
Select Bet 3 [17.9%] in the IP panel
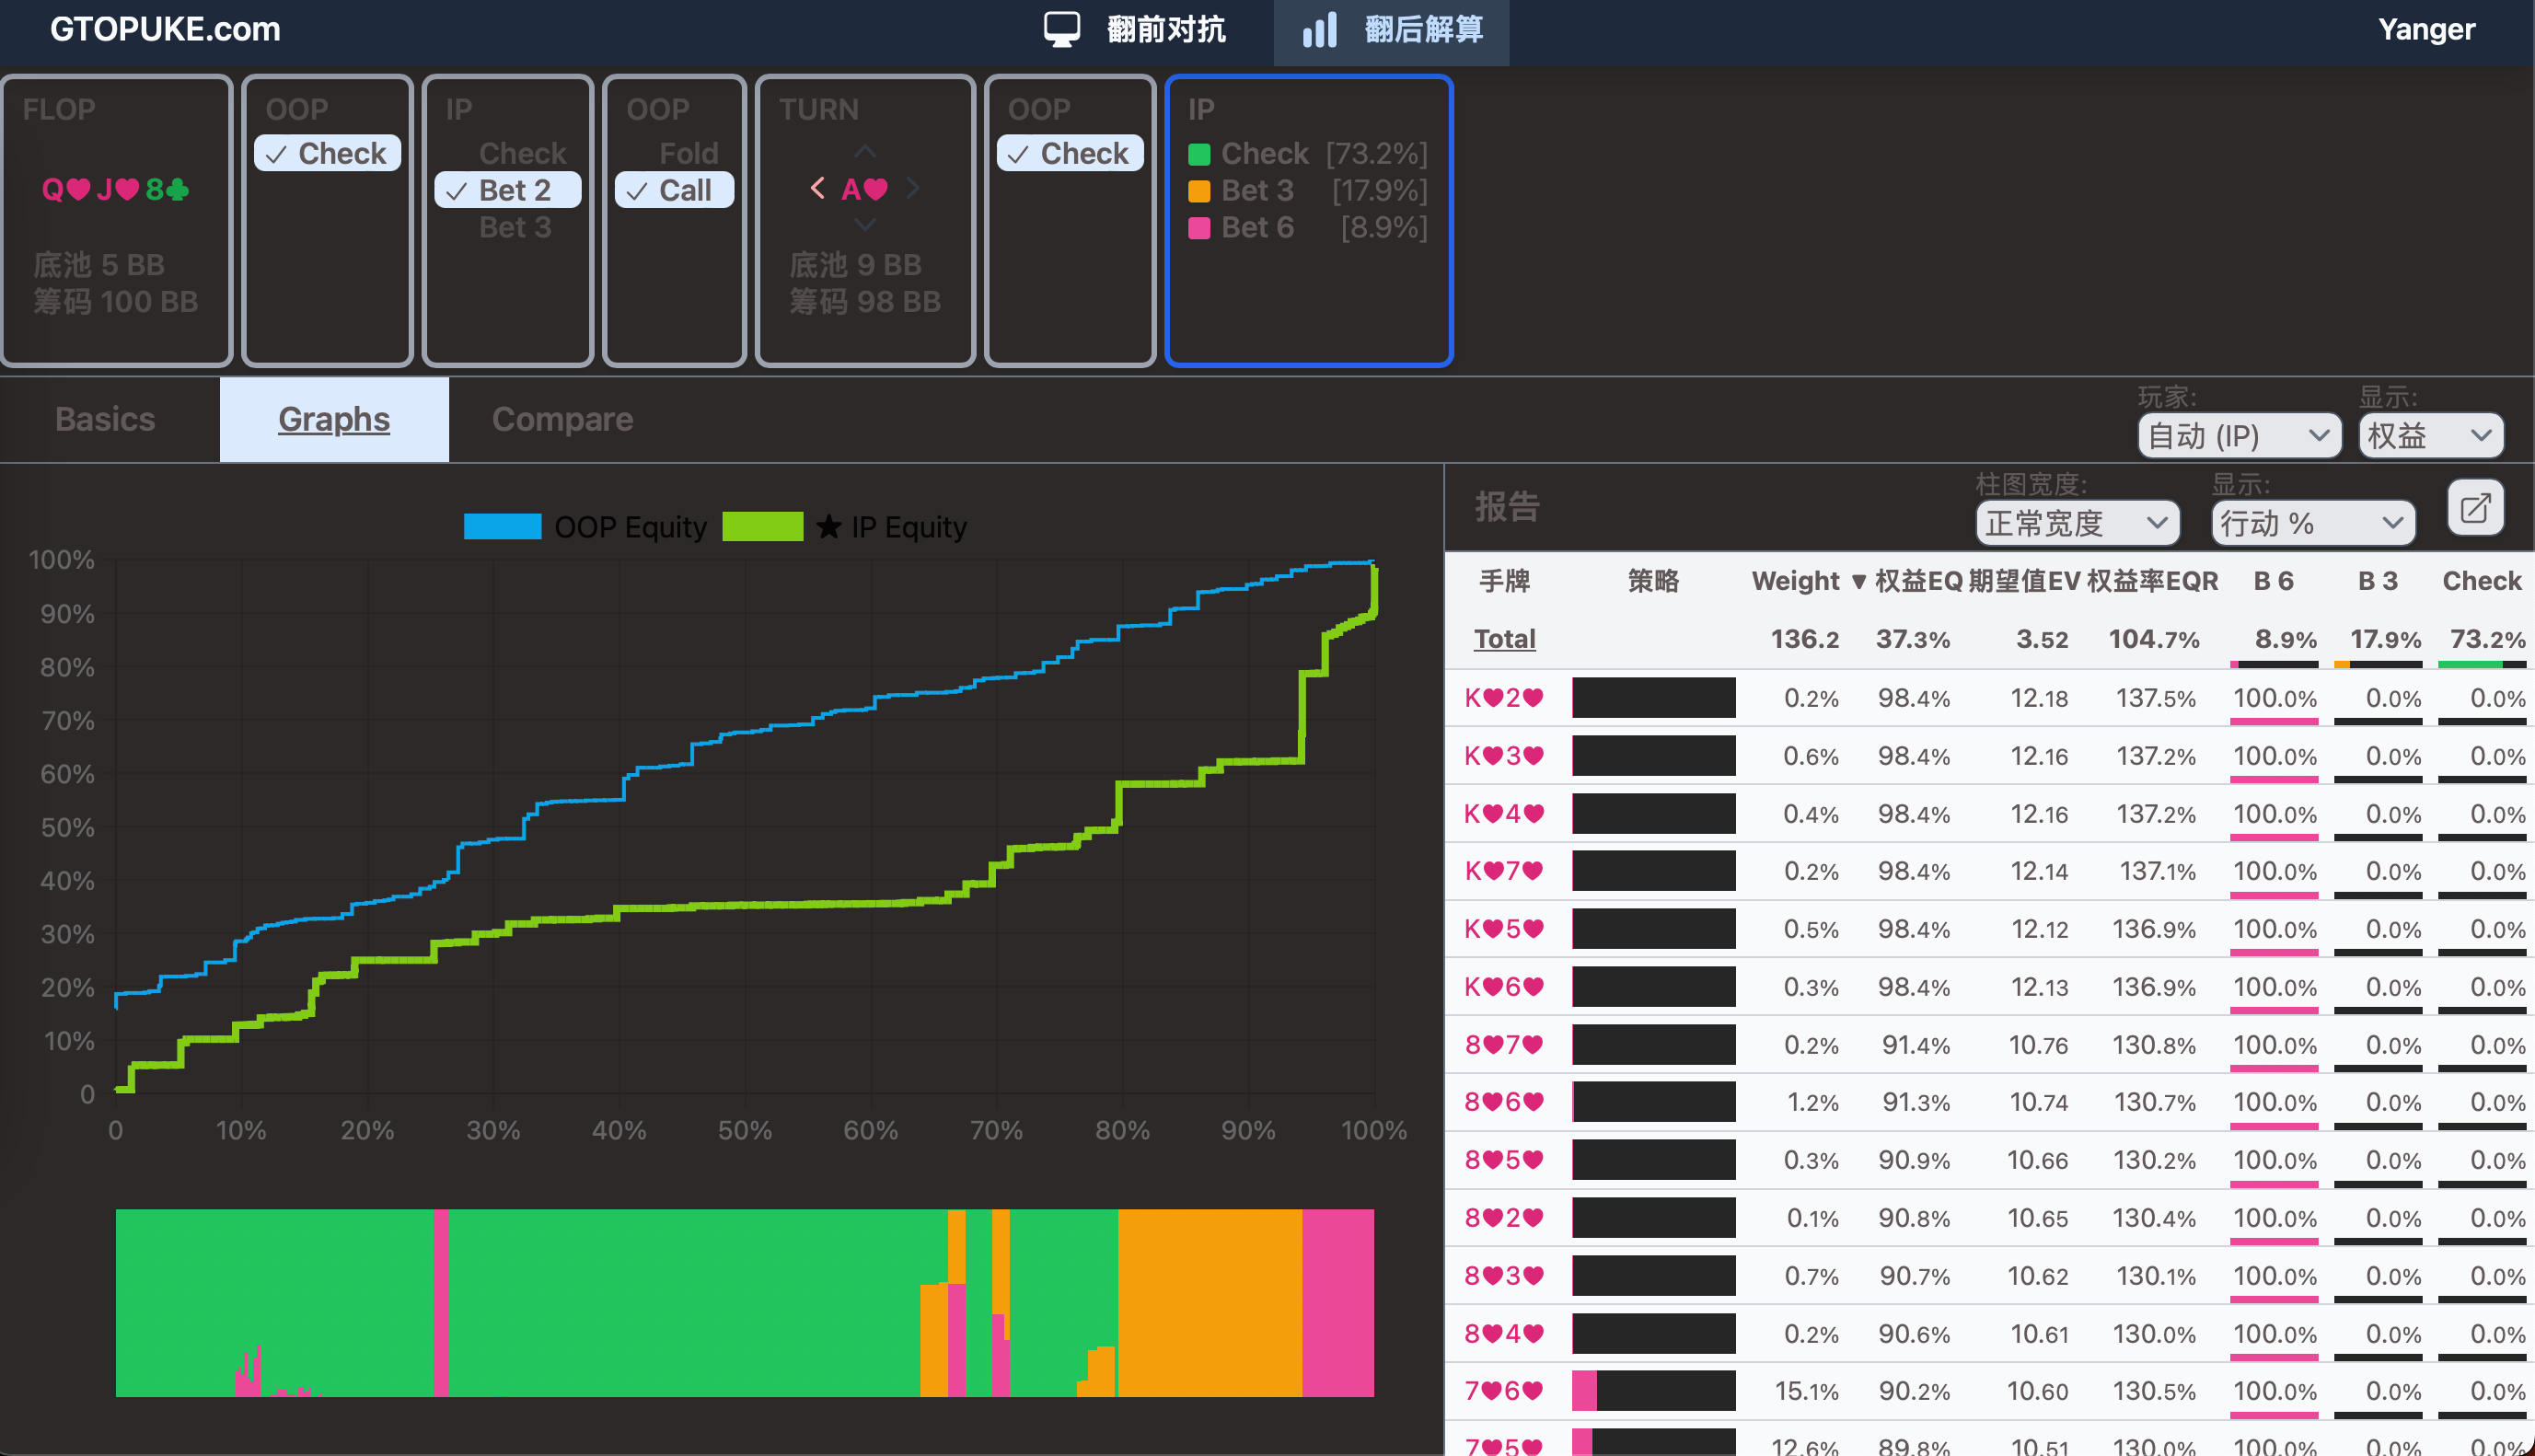click(x=1308, y=191)
